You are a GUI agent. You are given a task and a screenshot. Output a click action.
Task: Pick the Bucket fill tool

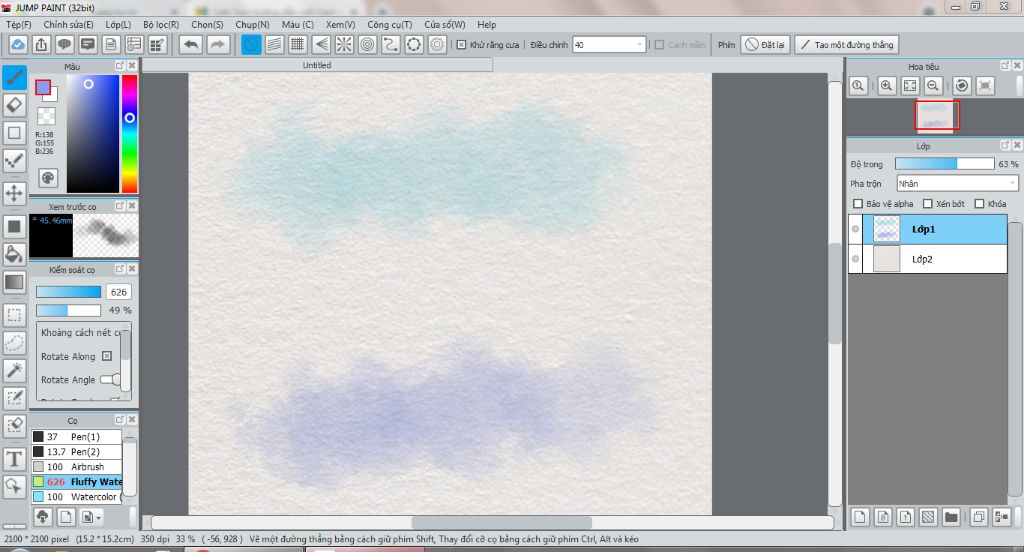tap(15, 254)
